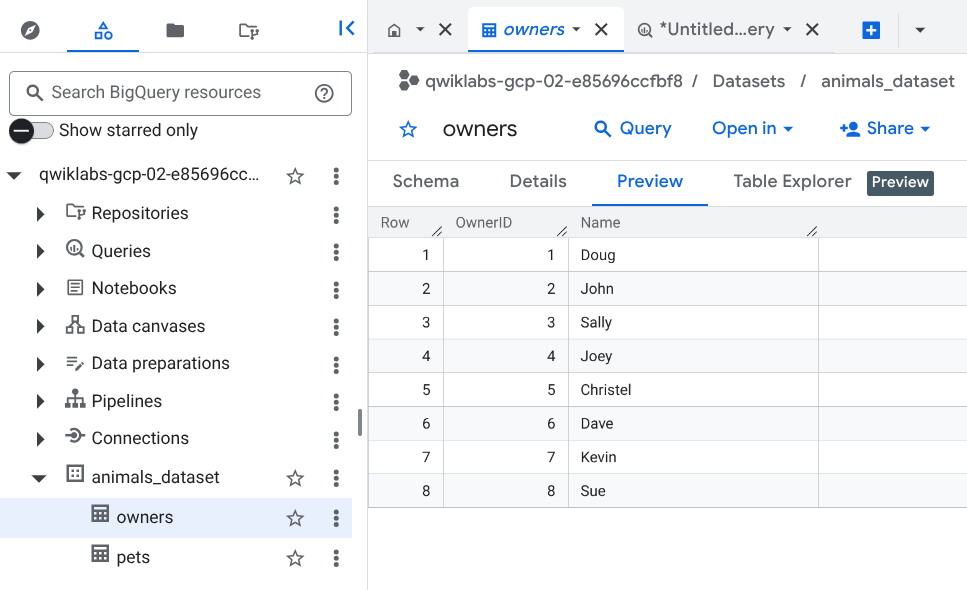The image size is (967, 590).
Task: Click the Query button
Action: click(x=632, y=128)
